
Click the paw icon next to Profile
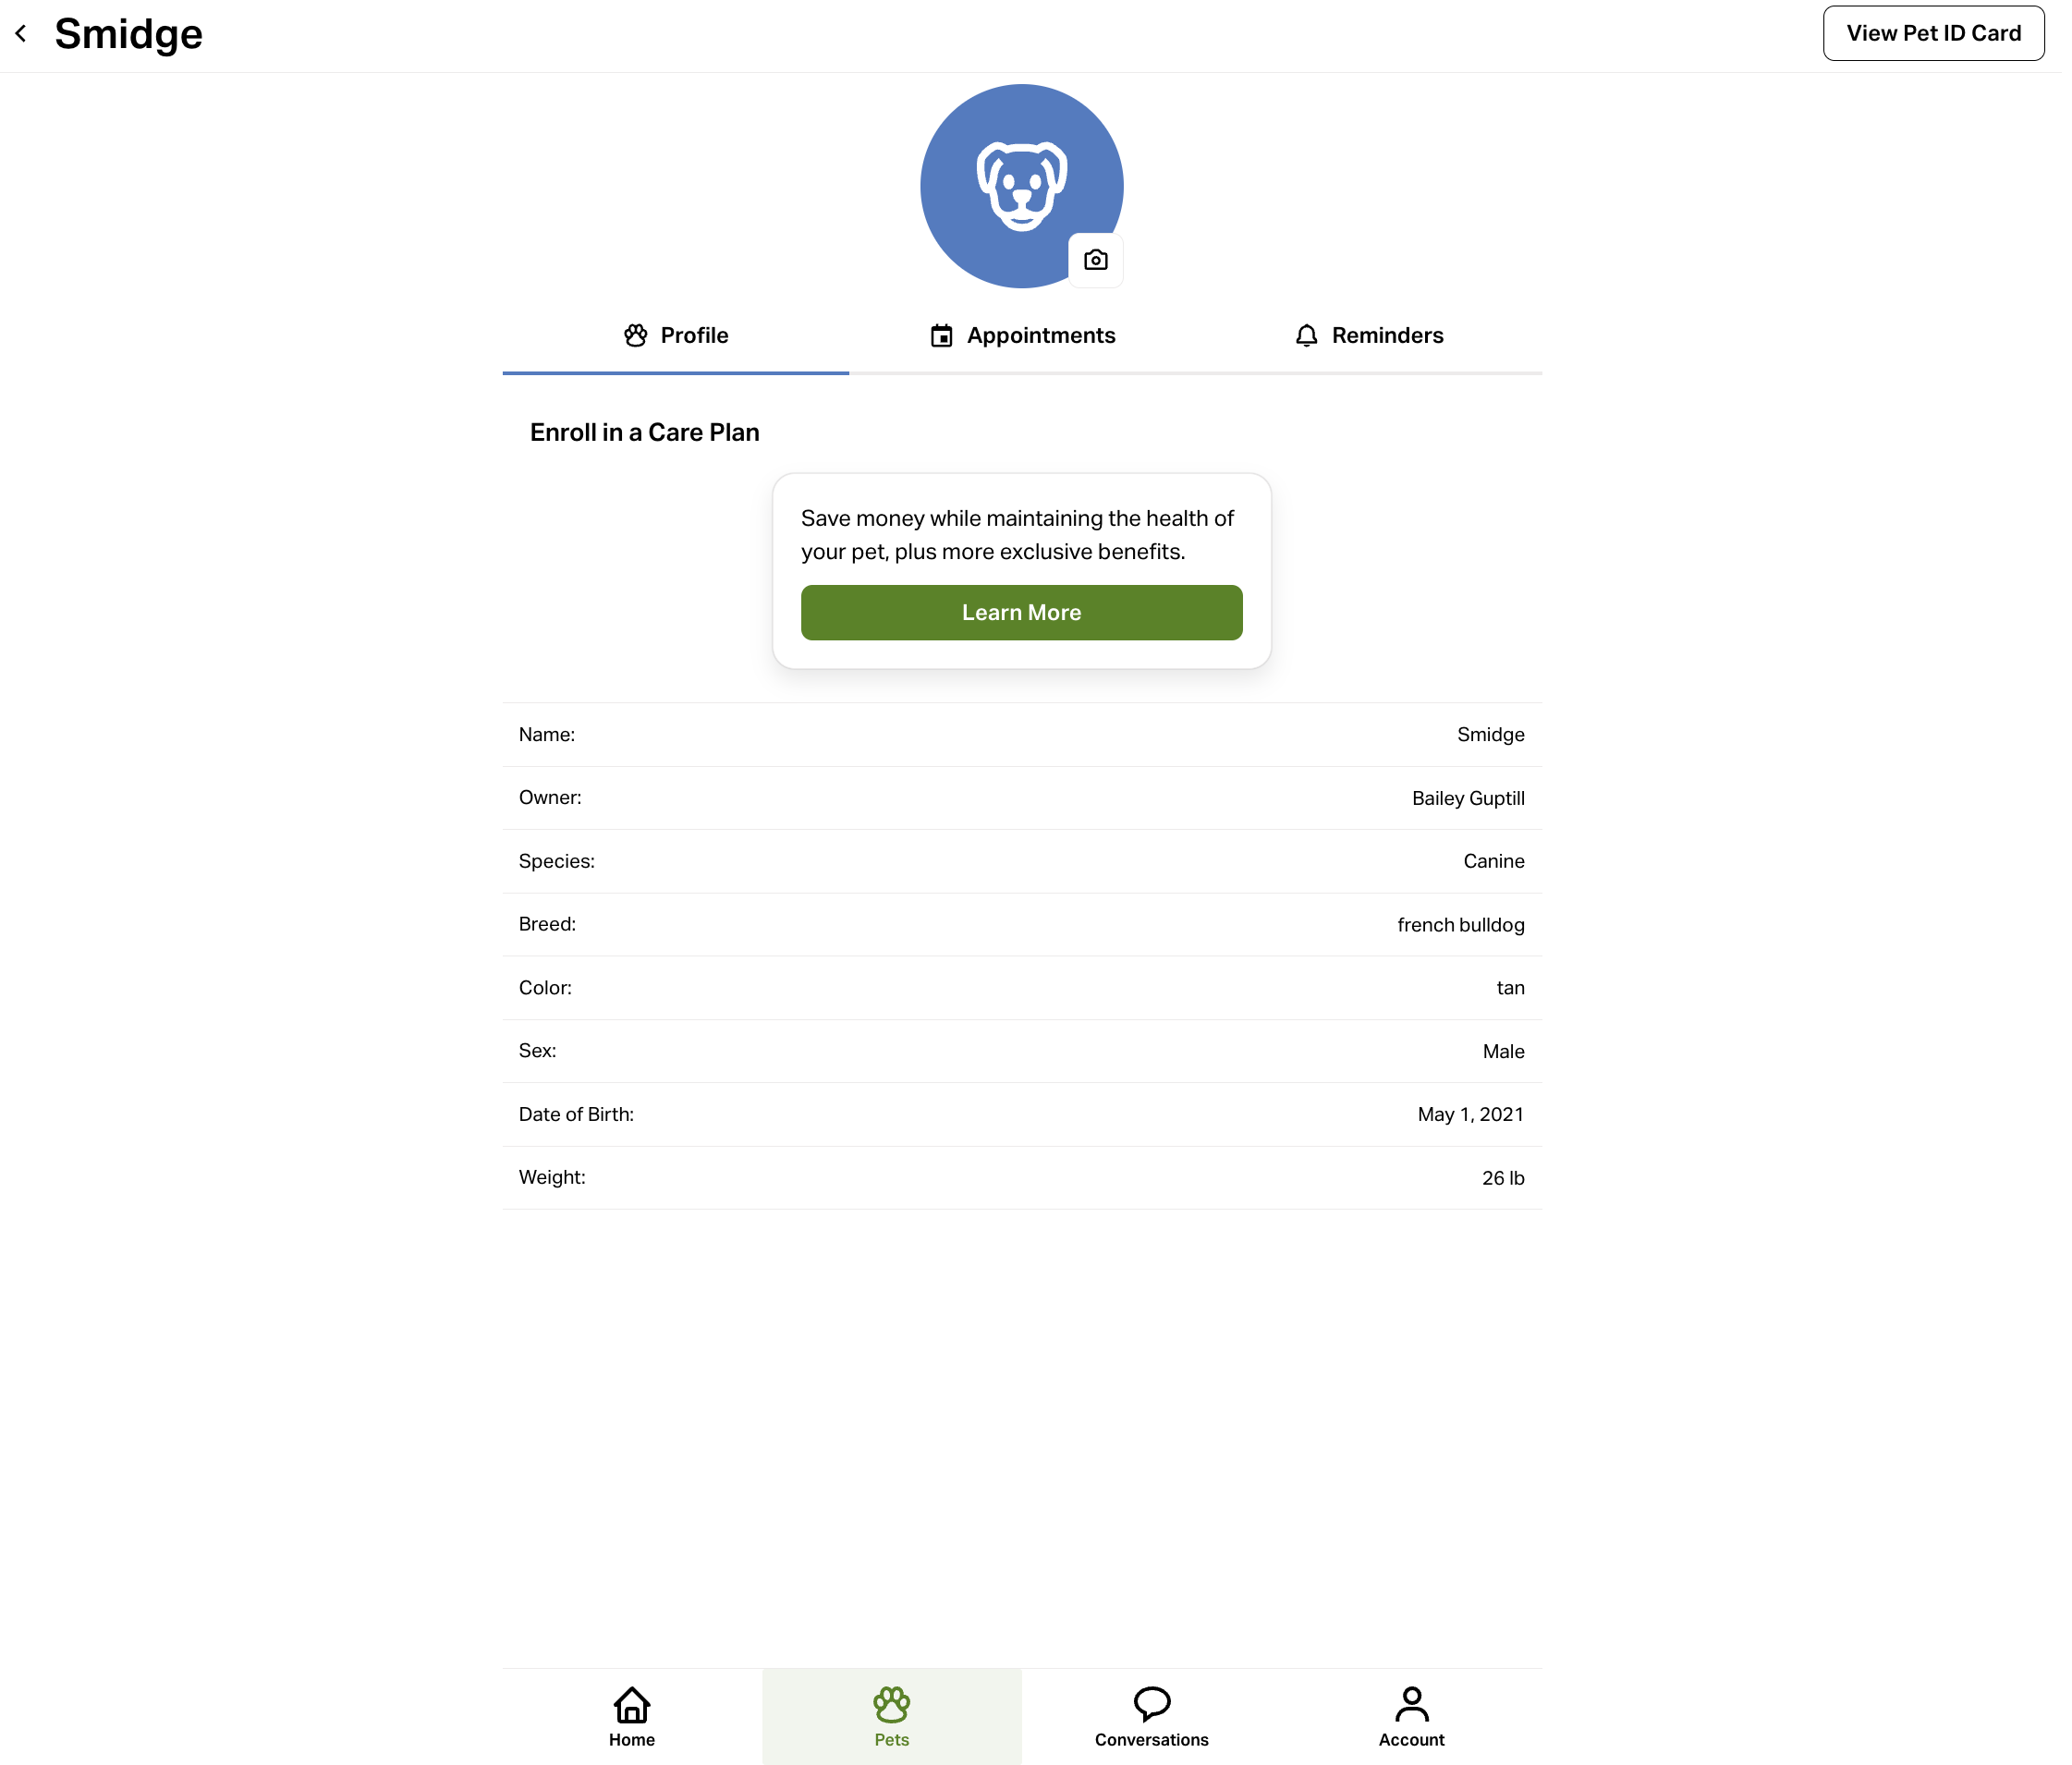(x=636, y=336)
